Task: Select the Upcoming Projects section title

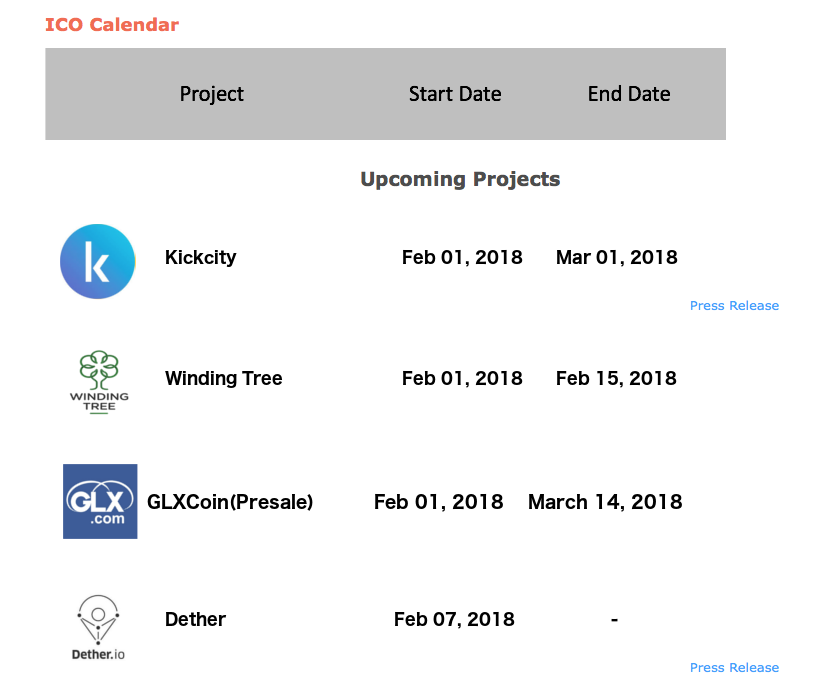Action: coord(460,178)
